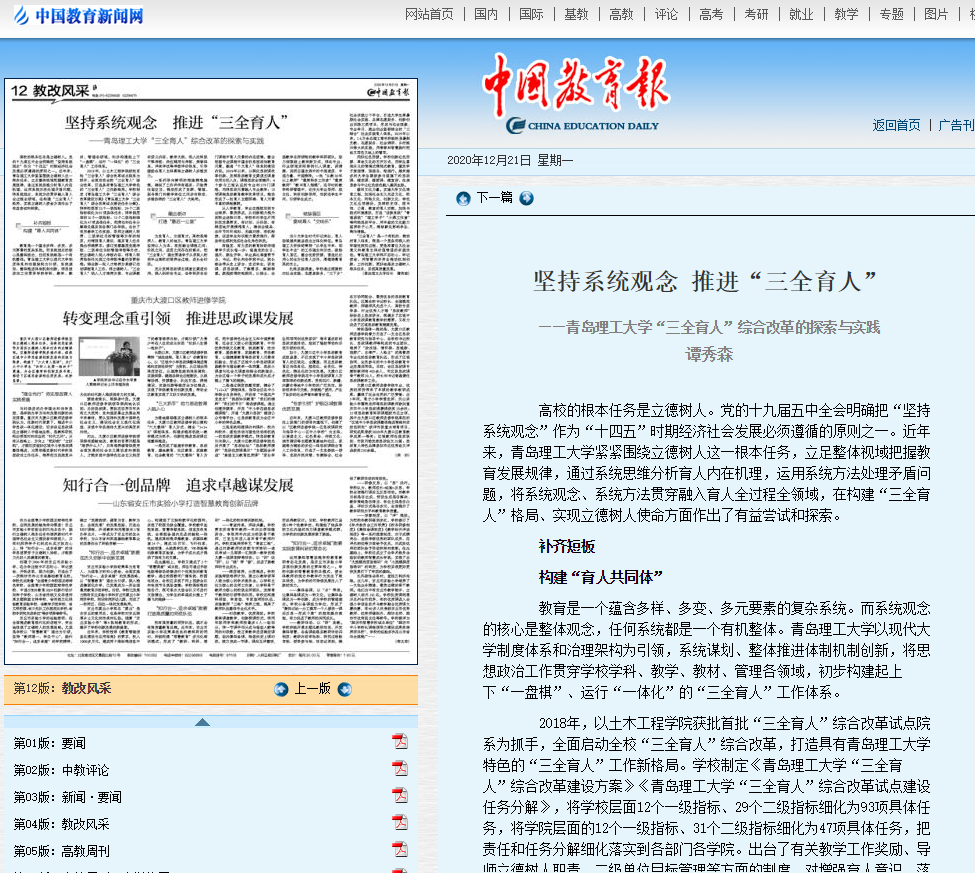Select the 考研 navigation item
Viewport: 975px width, 873px height.
(x=756, y=14)
